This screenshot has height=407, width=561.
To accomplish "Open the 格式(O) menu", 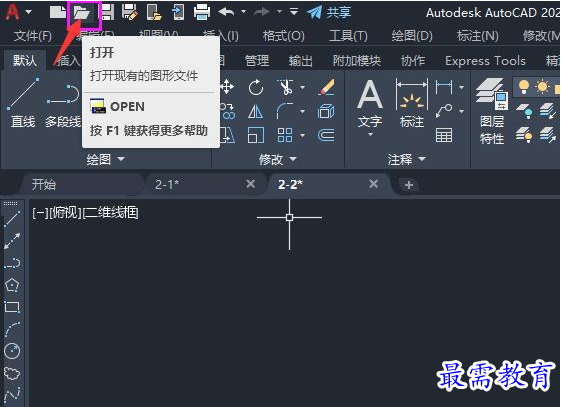I will tap(283, 36).
